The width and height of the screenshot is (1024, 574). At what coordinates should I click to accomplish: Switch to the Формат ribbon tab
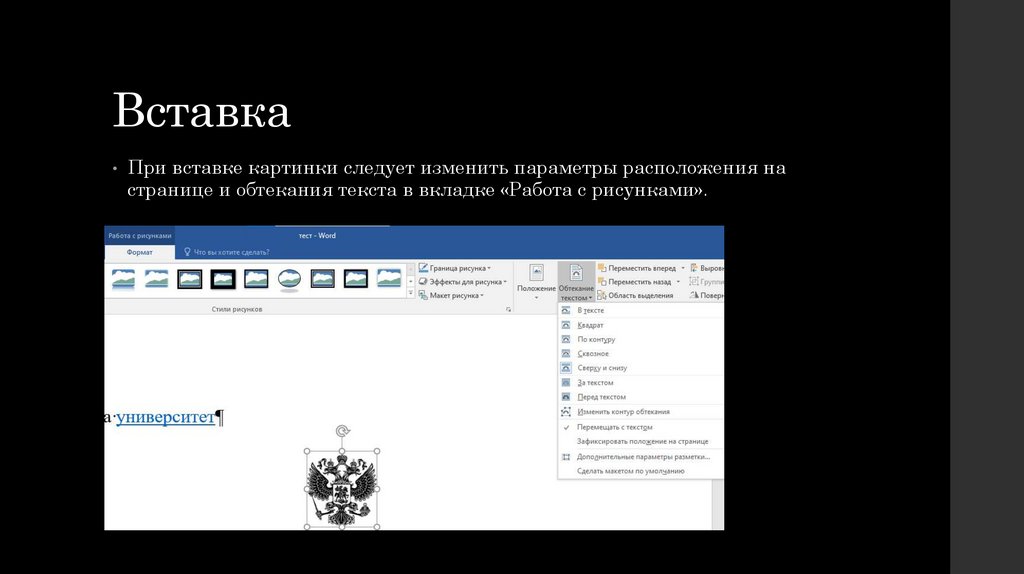(x=140, y=252)
